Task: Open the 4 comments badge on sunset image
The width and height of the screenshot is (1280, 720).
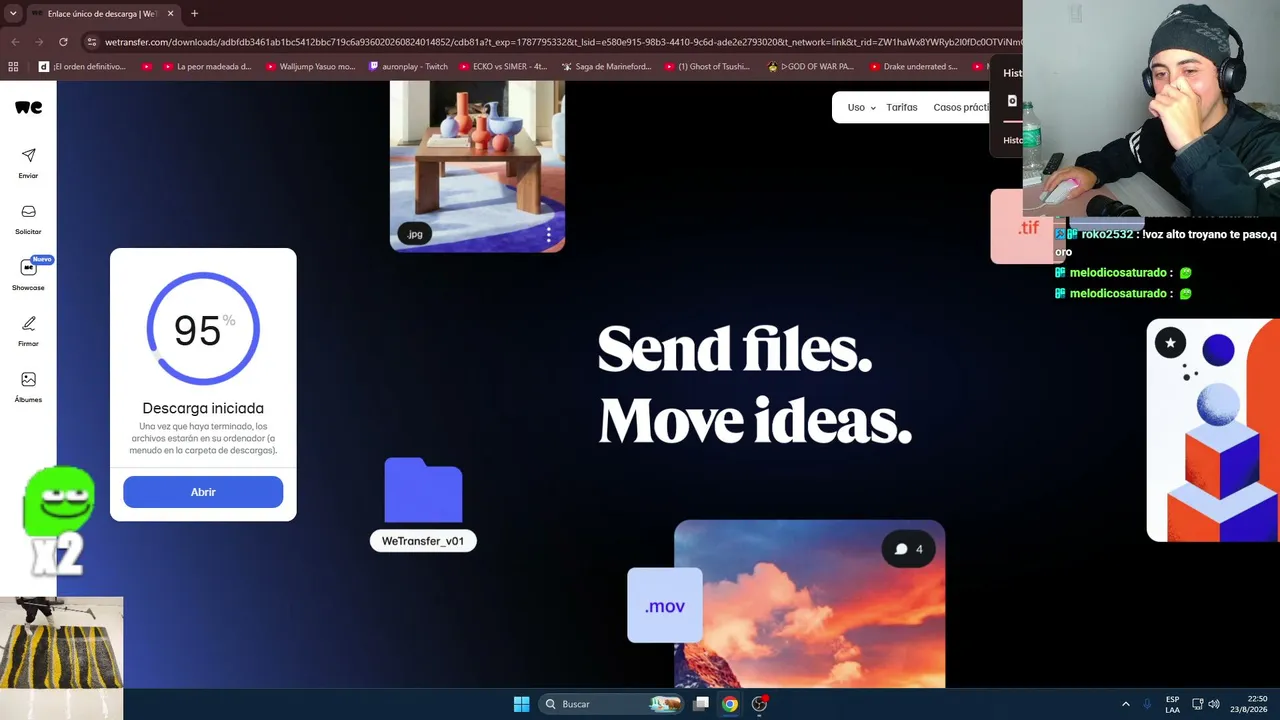Action: [909, 549]
